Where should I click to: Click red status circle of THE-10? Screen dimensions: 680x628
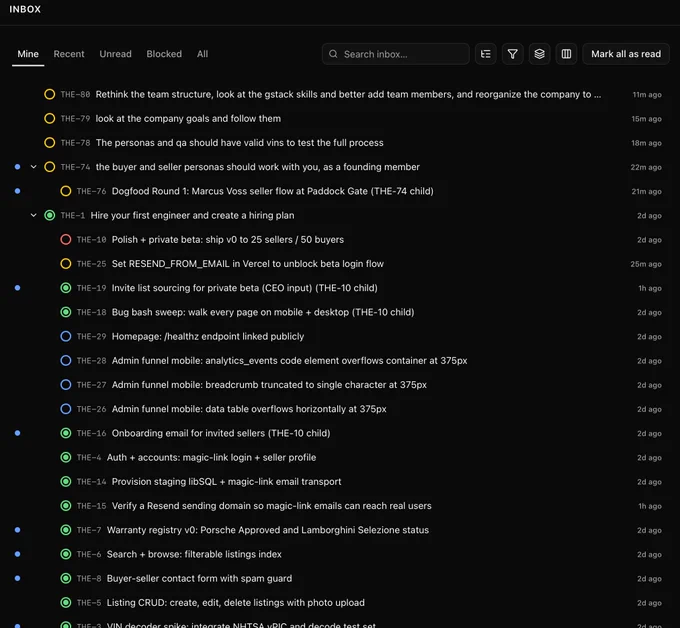tap(65, 240)
